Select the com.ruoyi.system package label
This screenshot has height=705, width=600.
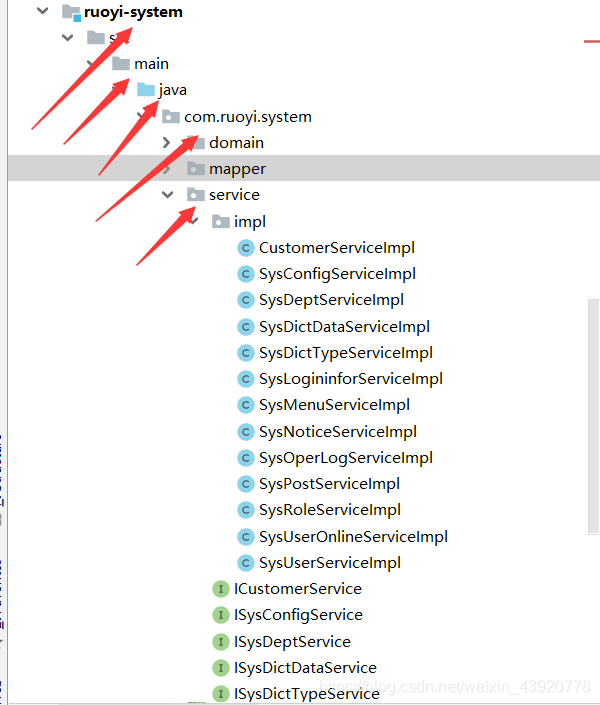tap(248, 117)
